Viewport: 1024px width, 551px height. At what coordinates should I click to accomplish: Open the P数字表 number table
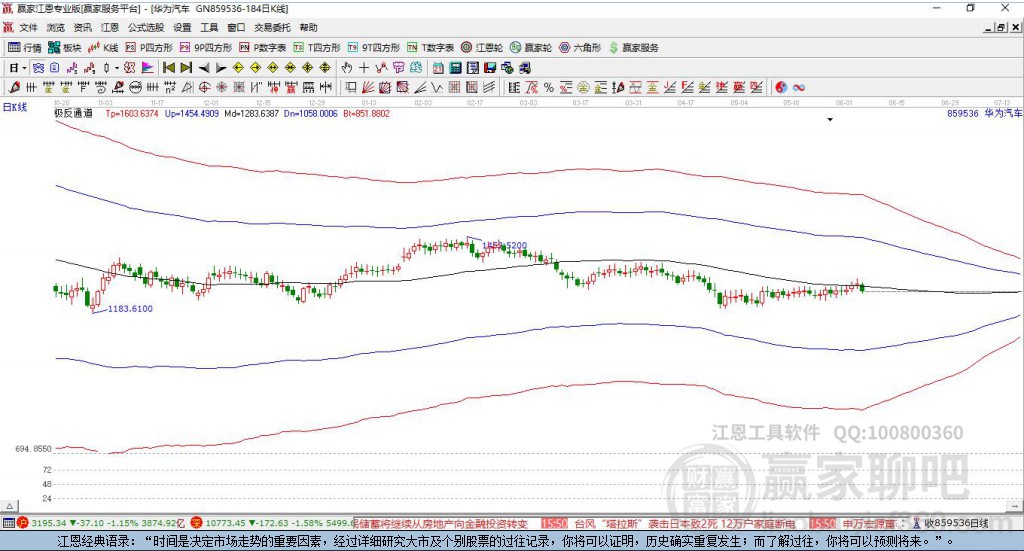point(263,48)
